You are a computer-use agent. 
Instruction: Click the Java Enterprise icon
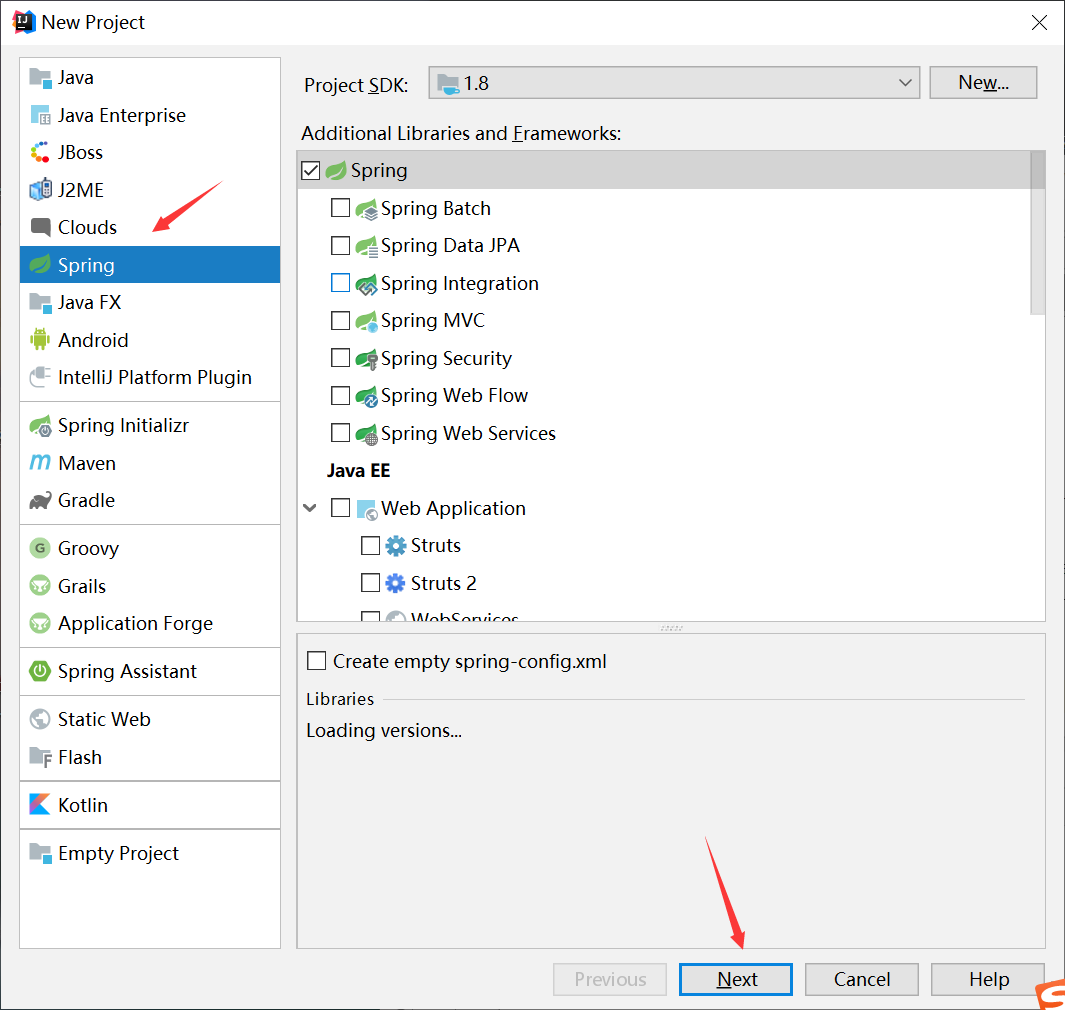click(41, 115)
